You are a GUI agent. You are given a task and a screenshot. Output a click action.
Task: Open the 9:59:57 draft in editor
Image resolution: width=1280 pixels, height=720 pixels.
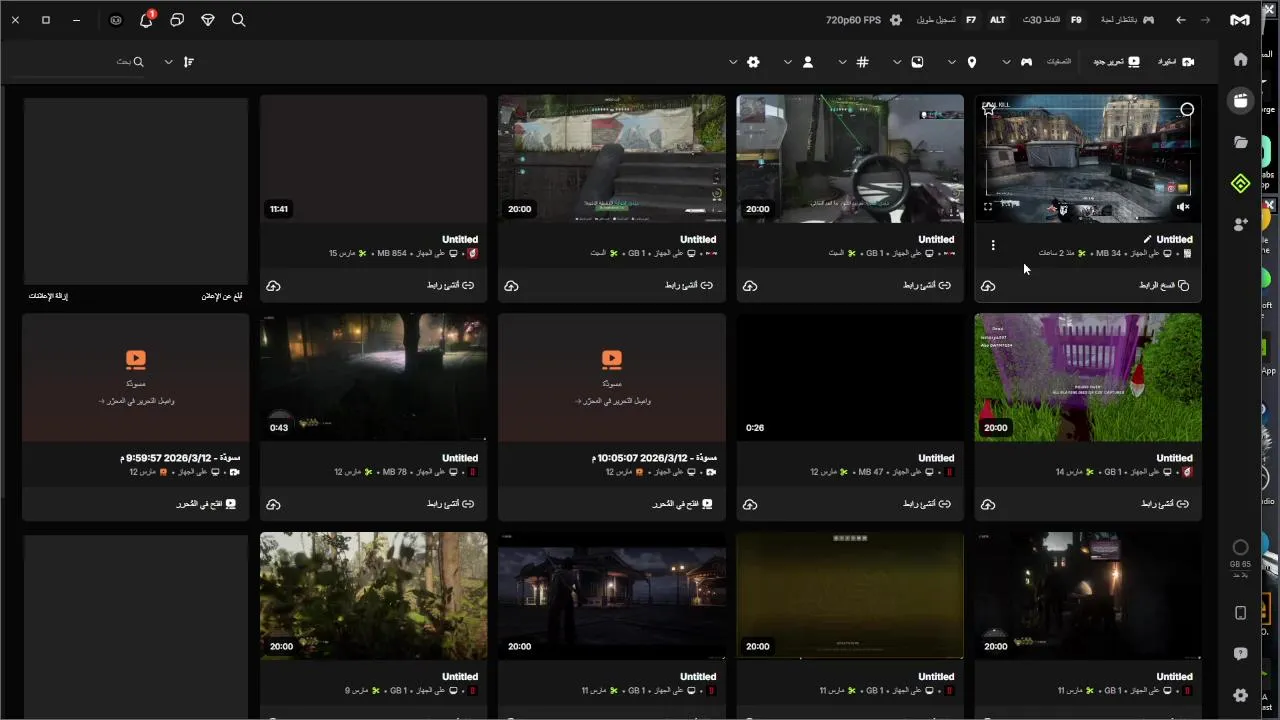[x=206, y=505]
